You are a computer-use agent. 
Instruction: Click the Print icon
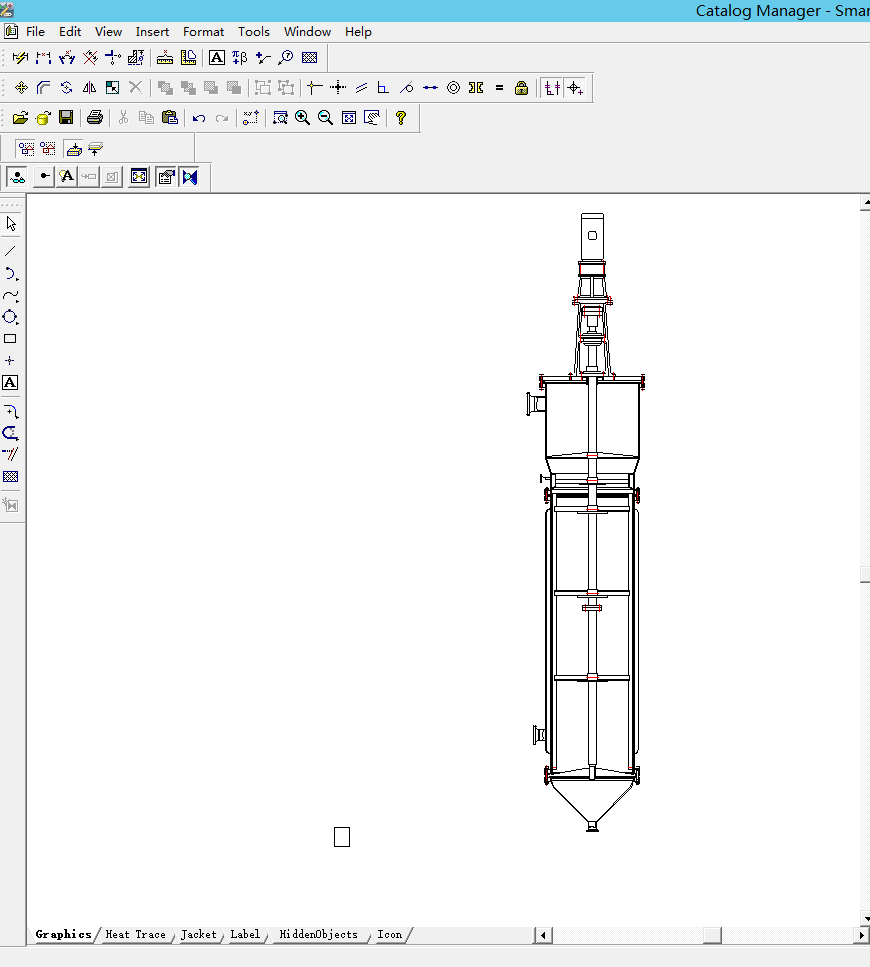coord(94,118)
